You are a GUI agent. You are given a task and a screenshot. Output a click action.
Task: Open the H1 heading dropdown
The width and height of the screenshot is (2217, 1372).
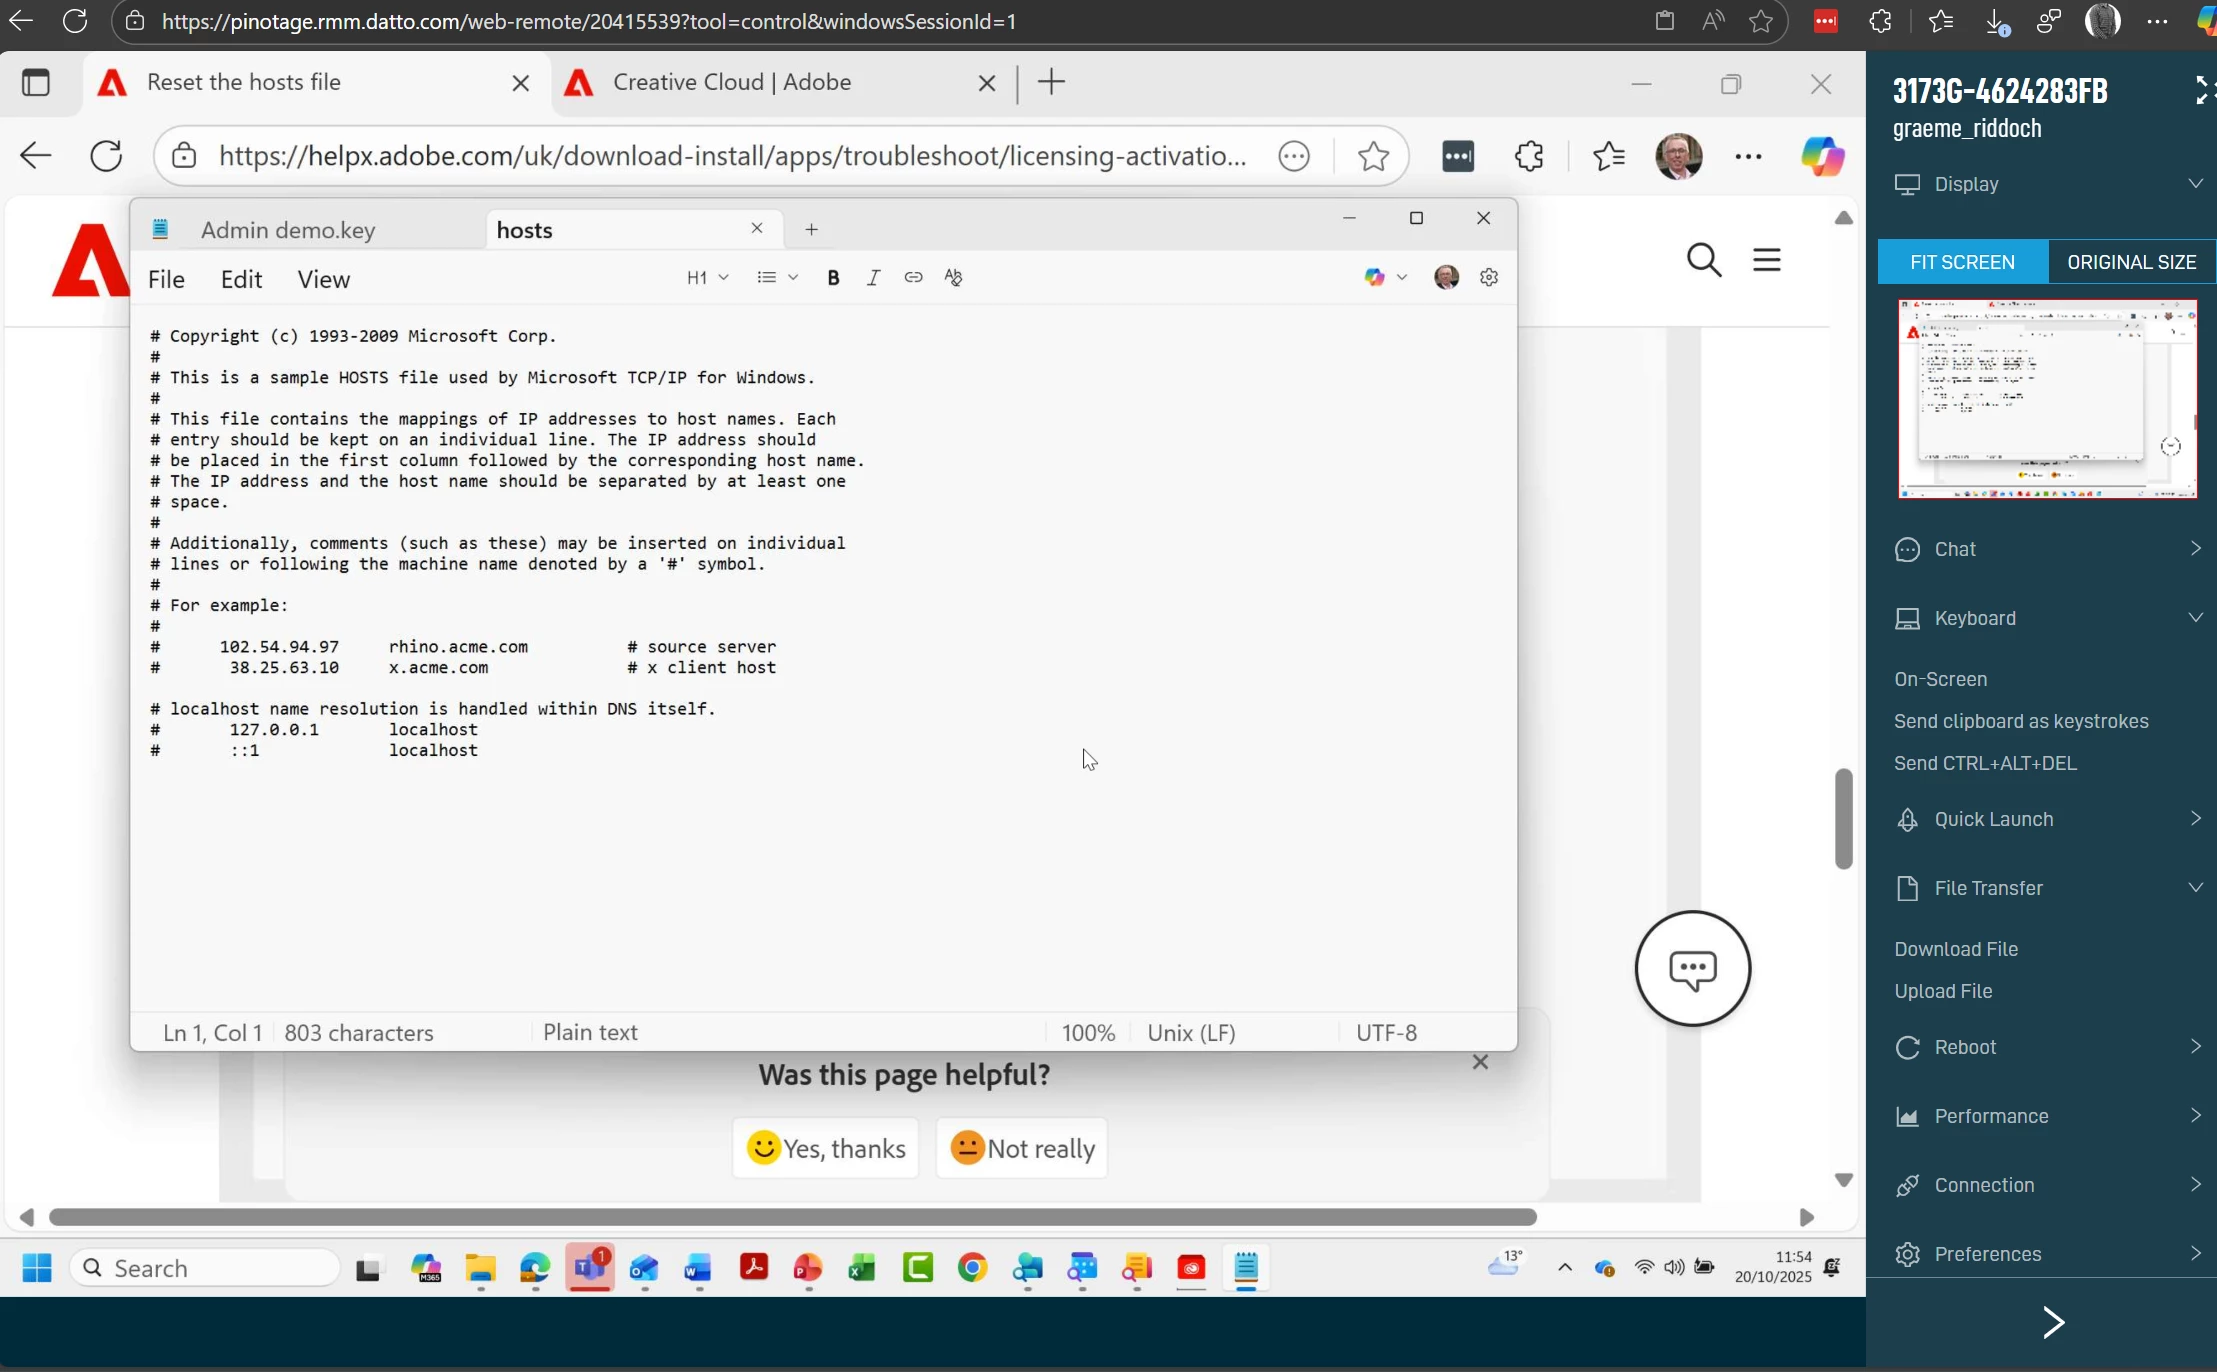[707, 278]
